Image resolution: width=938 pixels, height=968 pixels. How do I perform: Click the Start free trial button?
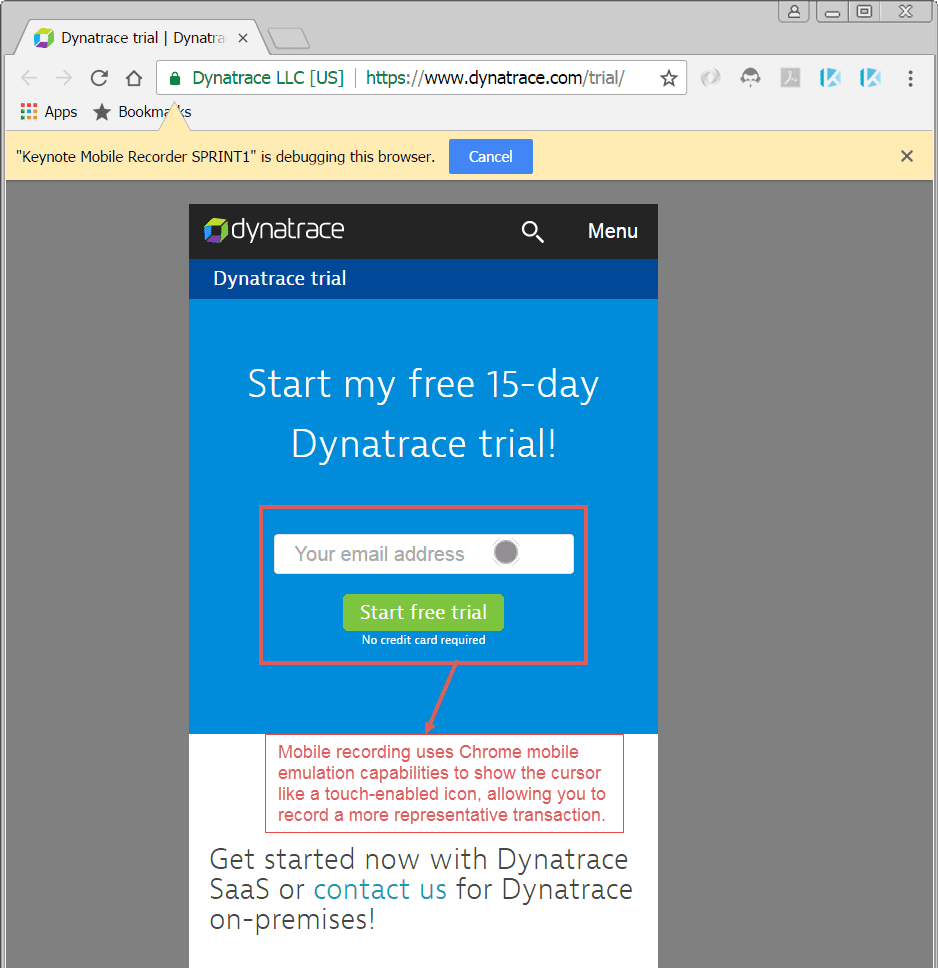click(x=424, y=612)
